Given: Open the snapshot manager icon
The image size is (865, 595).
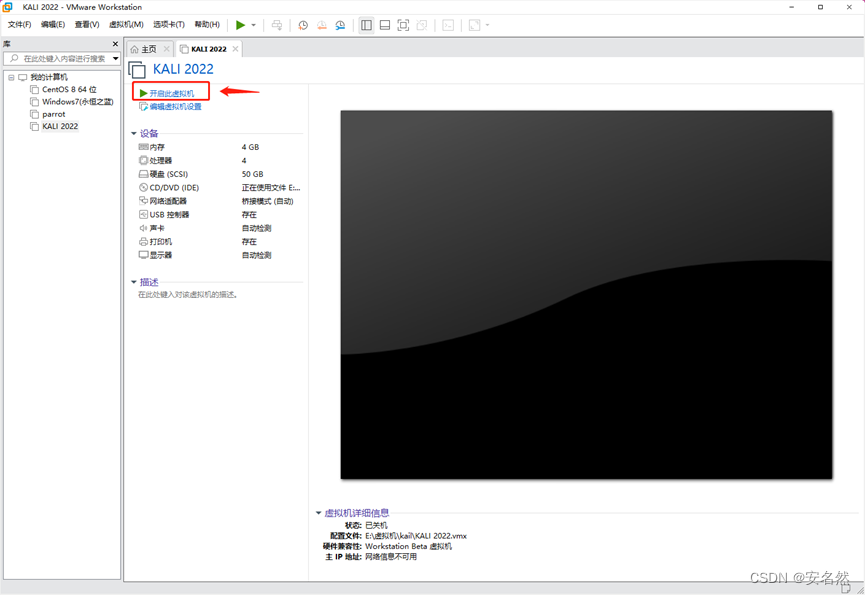Looking at the screenshot, I should click(340, 25).
